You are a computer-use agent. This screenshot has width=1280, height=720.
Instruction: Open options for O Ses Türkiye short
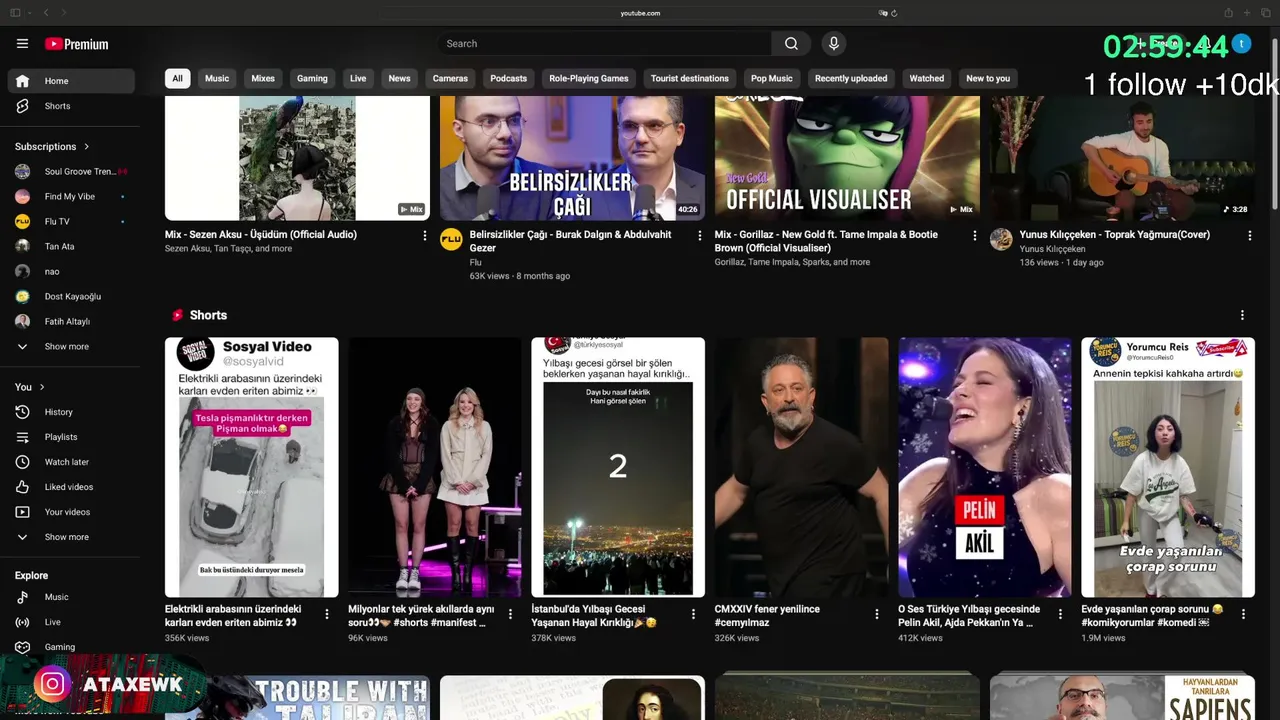[1060, 614]
